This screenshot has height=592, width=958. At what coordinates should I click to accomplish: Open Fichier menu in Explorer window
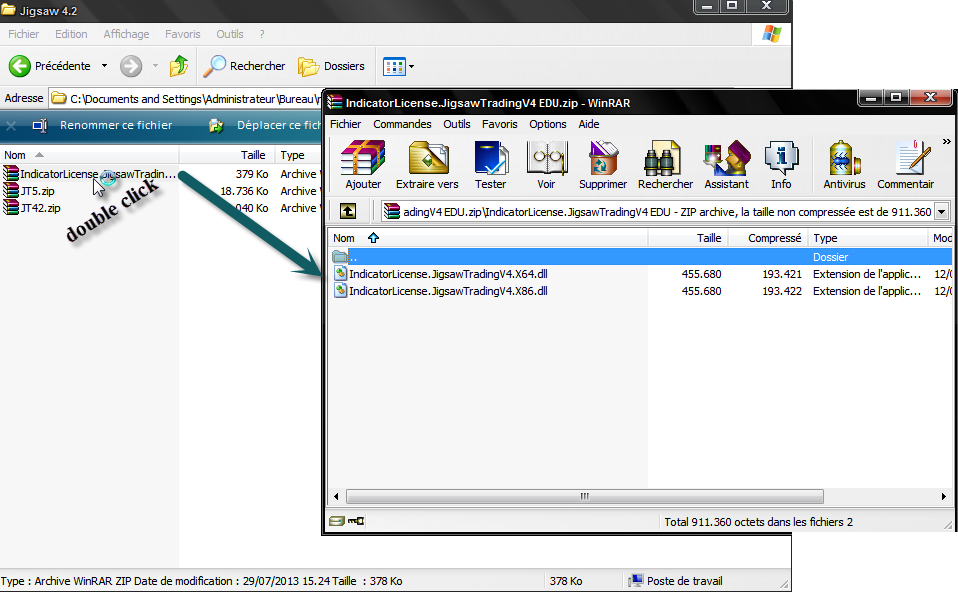click(23, 34)
